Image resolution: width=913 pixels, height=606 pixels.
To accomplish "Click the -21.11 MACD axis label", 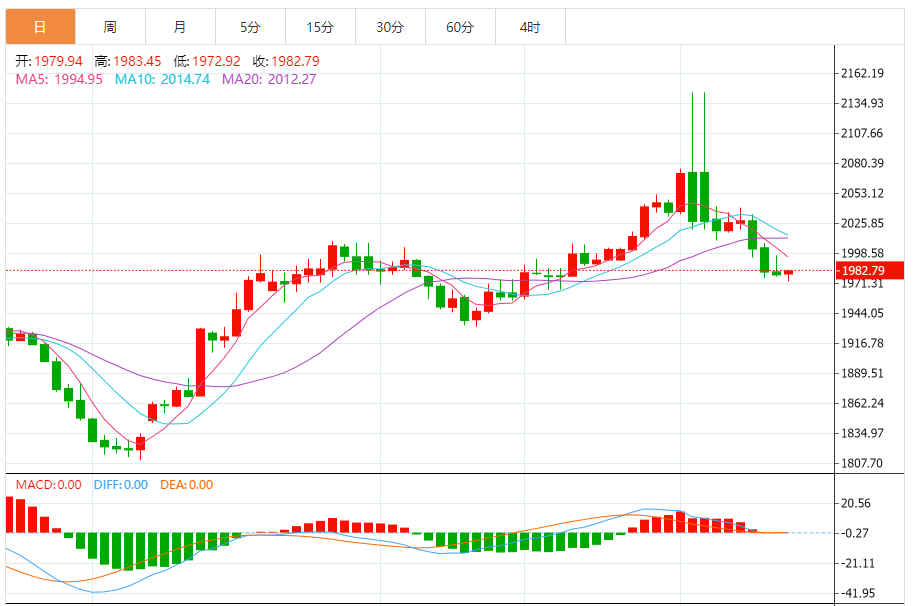I will pyautogui.click(x=858, y=563).
